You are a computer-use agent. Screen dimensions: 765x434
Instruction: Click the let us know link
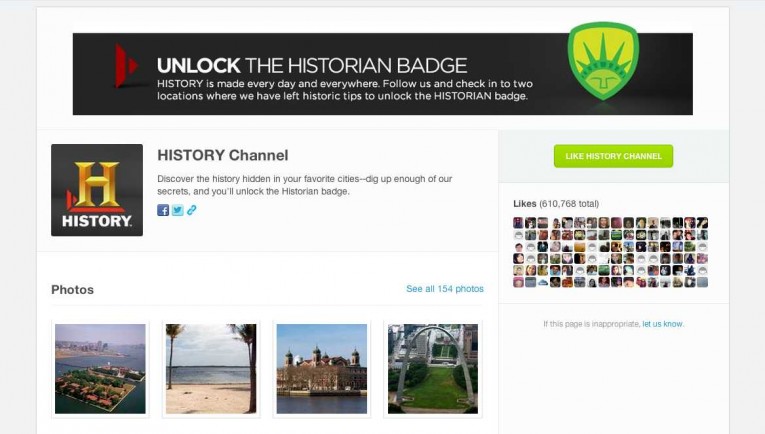pyautogui.click(x=663, y=324)
